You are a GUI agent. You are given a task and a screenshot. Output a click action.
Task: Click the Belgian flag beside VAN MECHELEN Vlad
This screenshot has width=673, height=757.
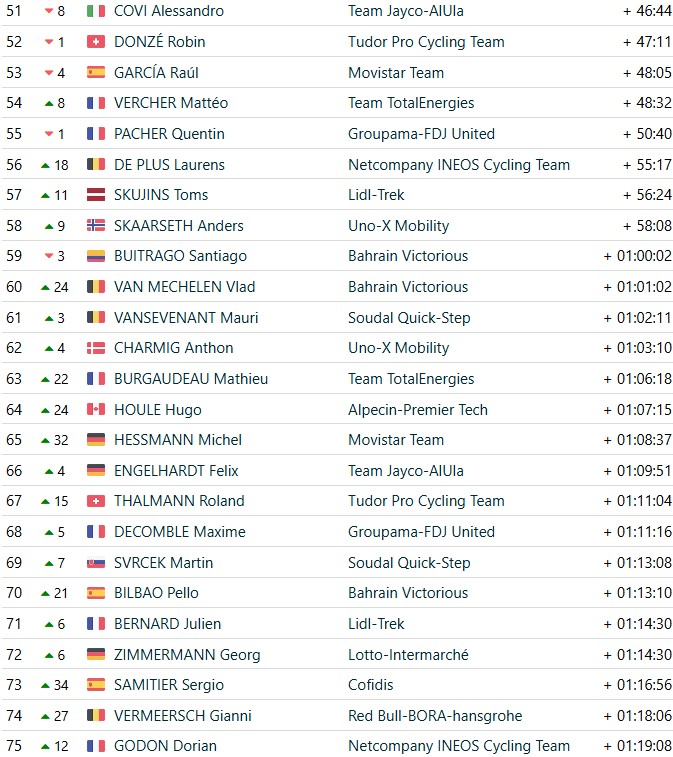click(96, 287)
